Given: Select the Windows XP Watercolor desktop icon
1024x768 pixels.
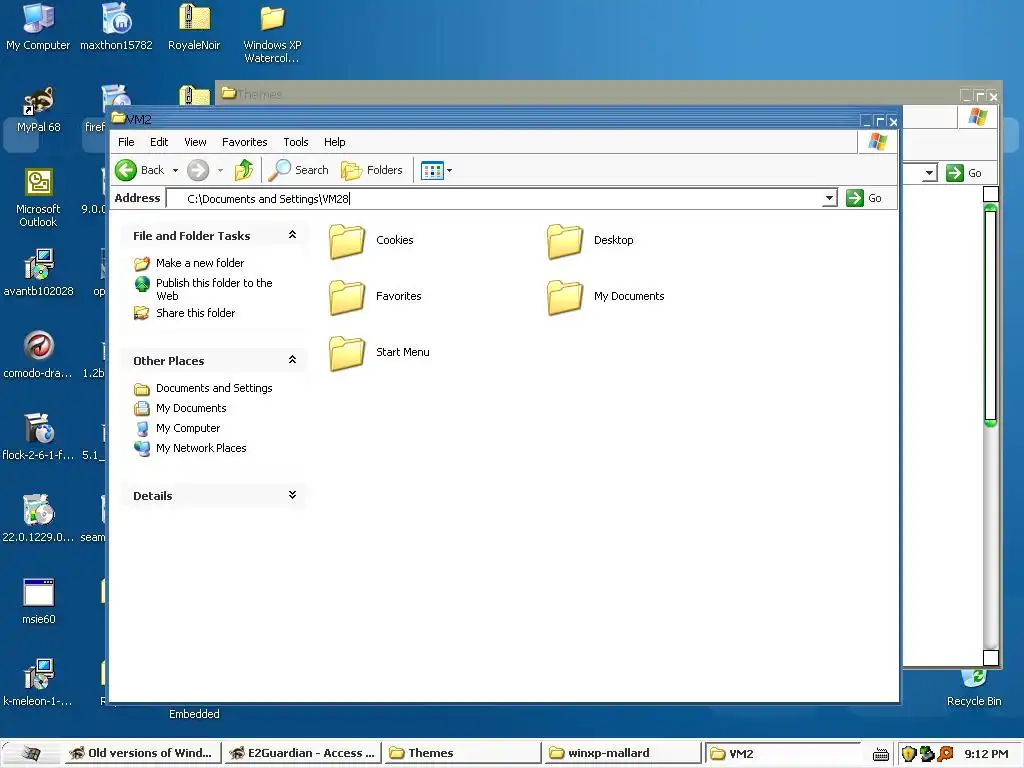Looking at the screenshot, I should tap(272, 33).
